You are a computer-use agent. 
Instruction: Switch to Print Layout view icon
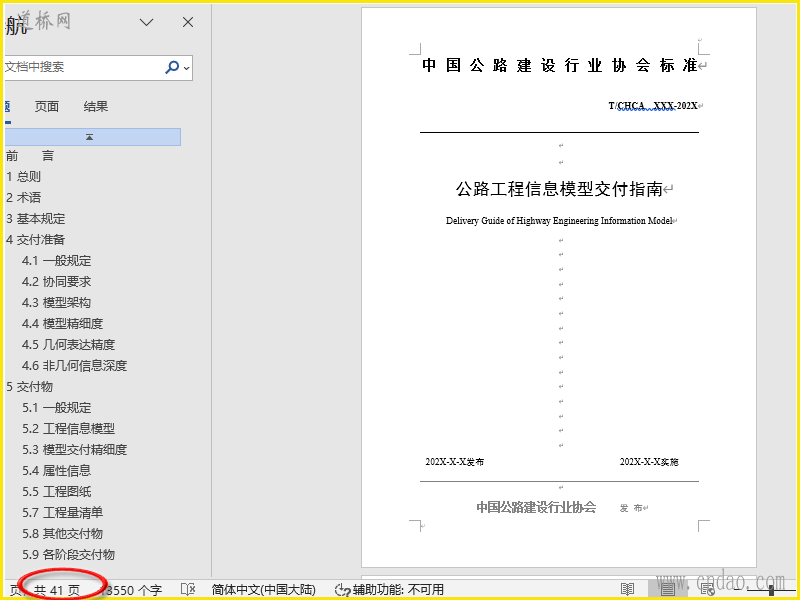[x=668, y=590]
